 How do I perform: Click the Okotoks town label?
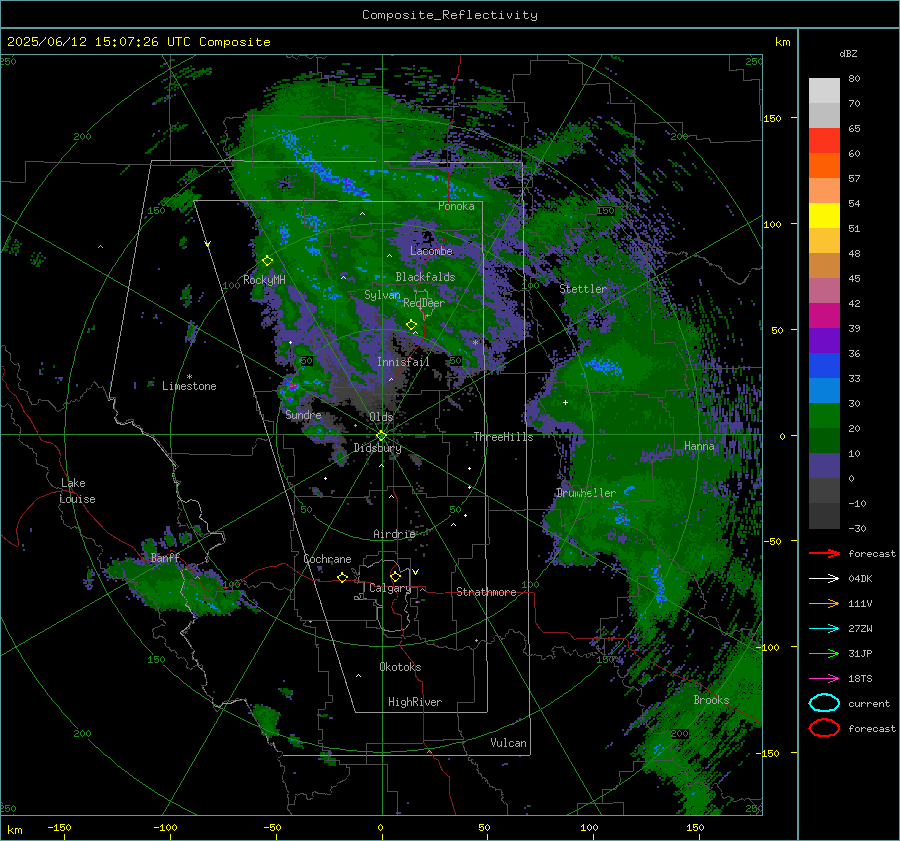point(400,667)
